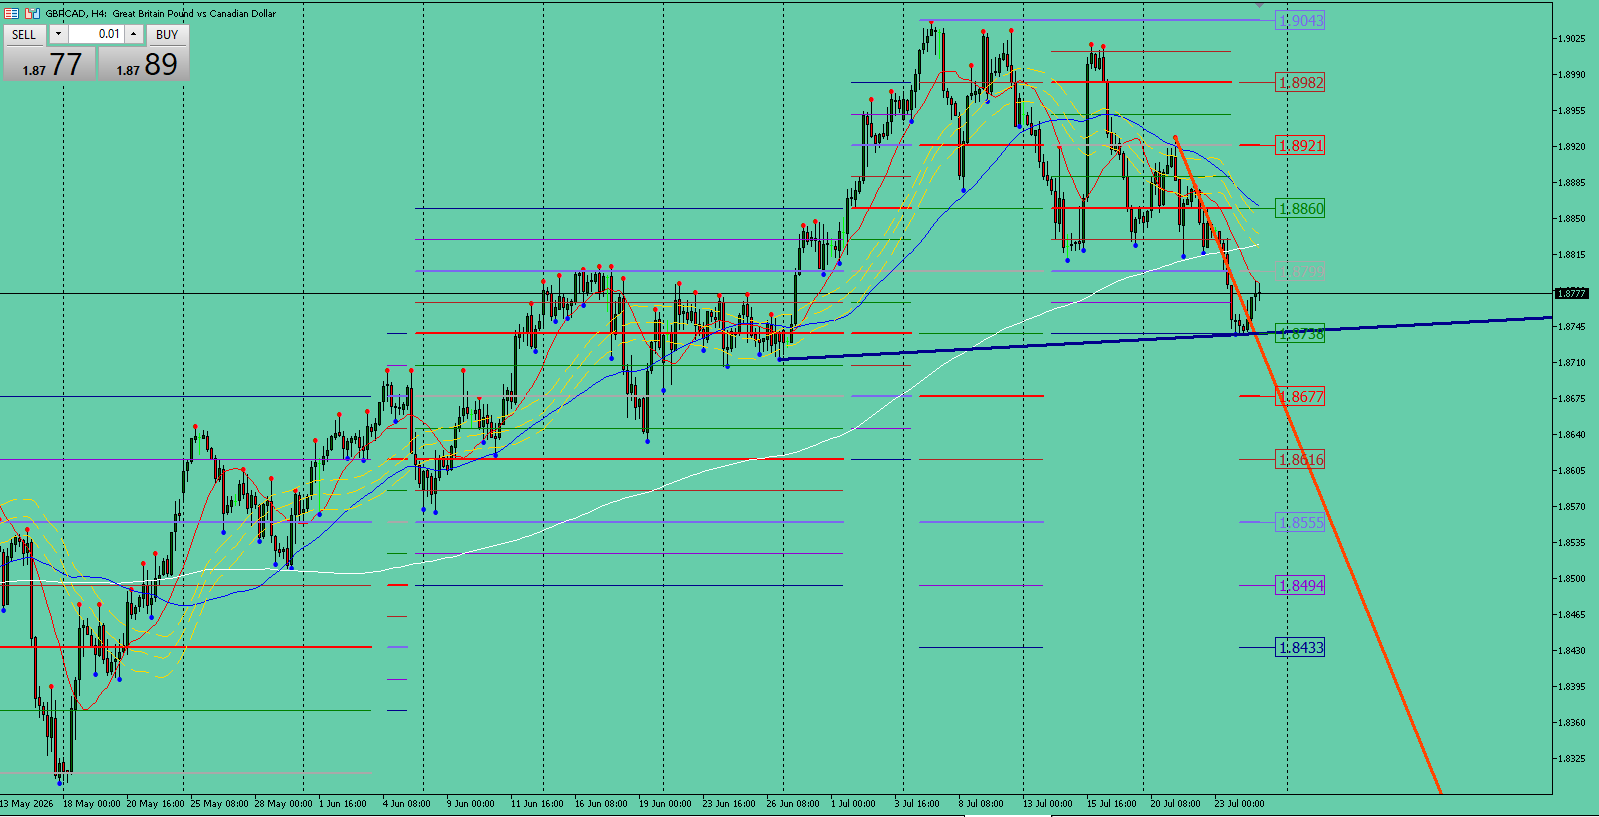Select the 0.01 volume input field
The width and height of the screenshot is (1599, 817).
pyautogui.click(x=96, y=34)
